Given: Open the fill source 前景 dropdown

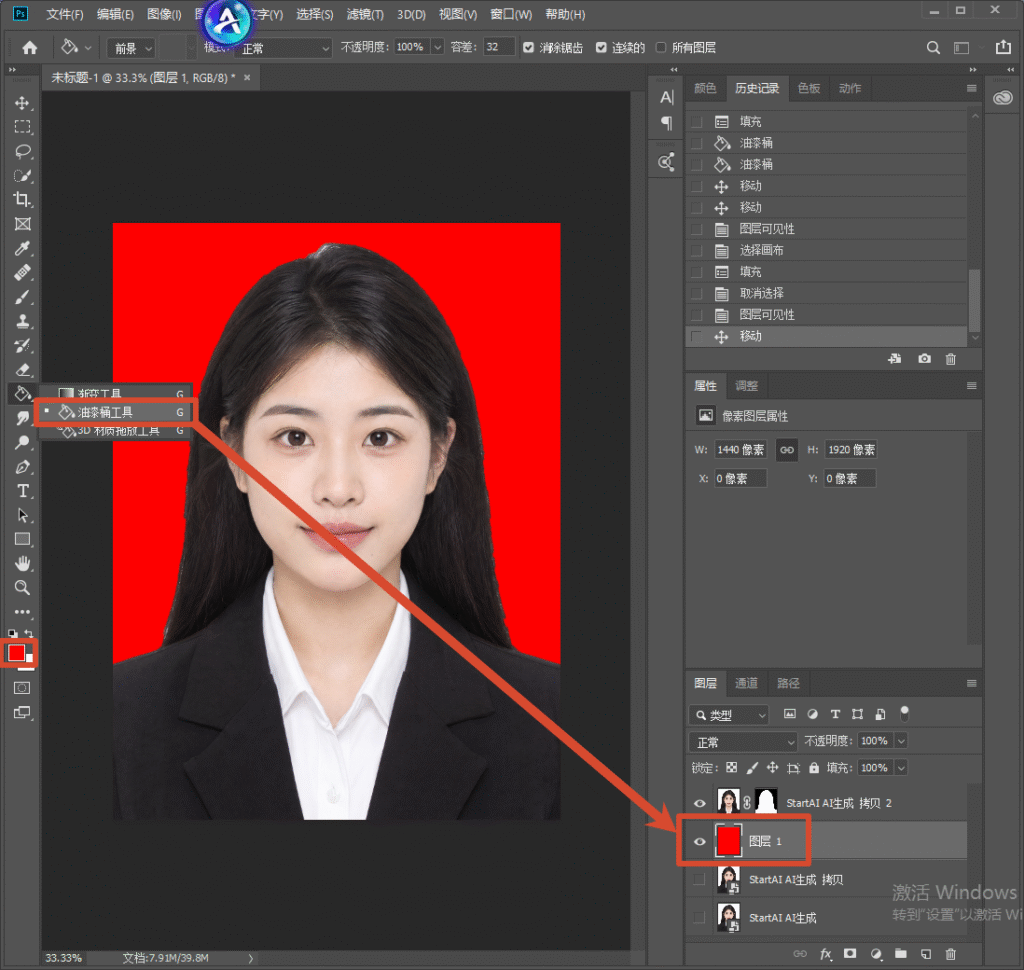Looking at the screenshot, I should (131, 48).
